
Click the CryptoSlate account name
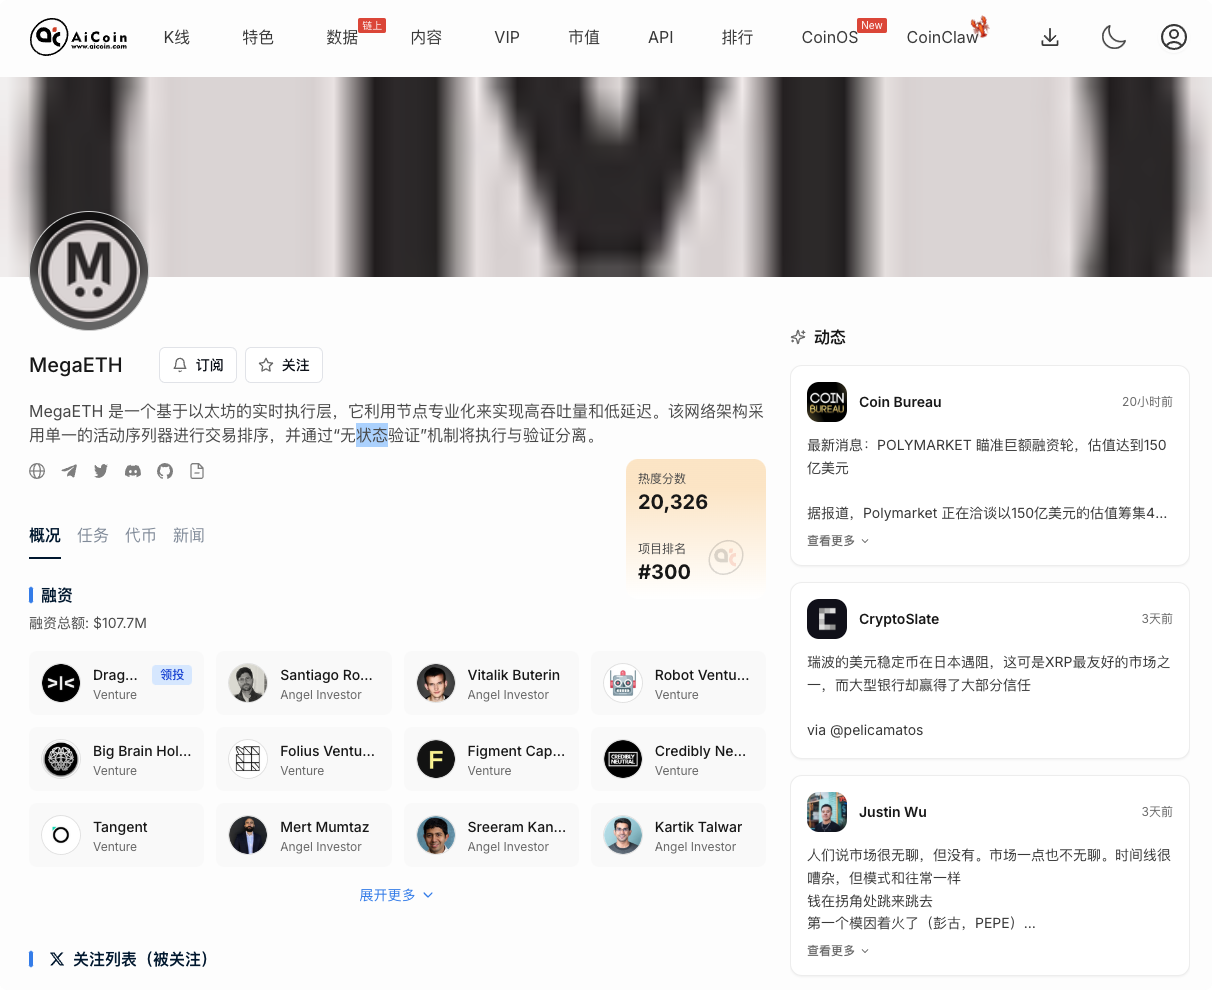(899, 619)
